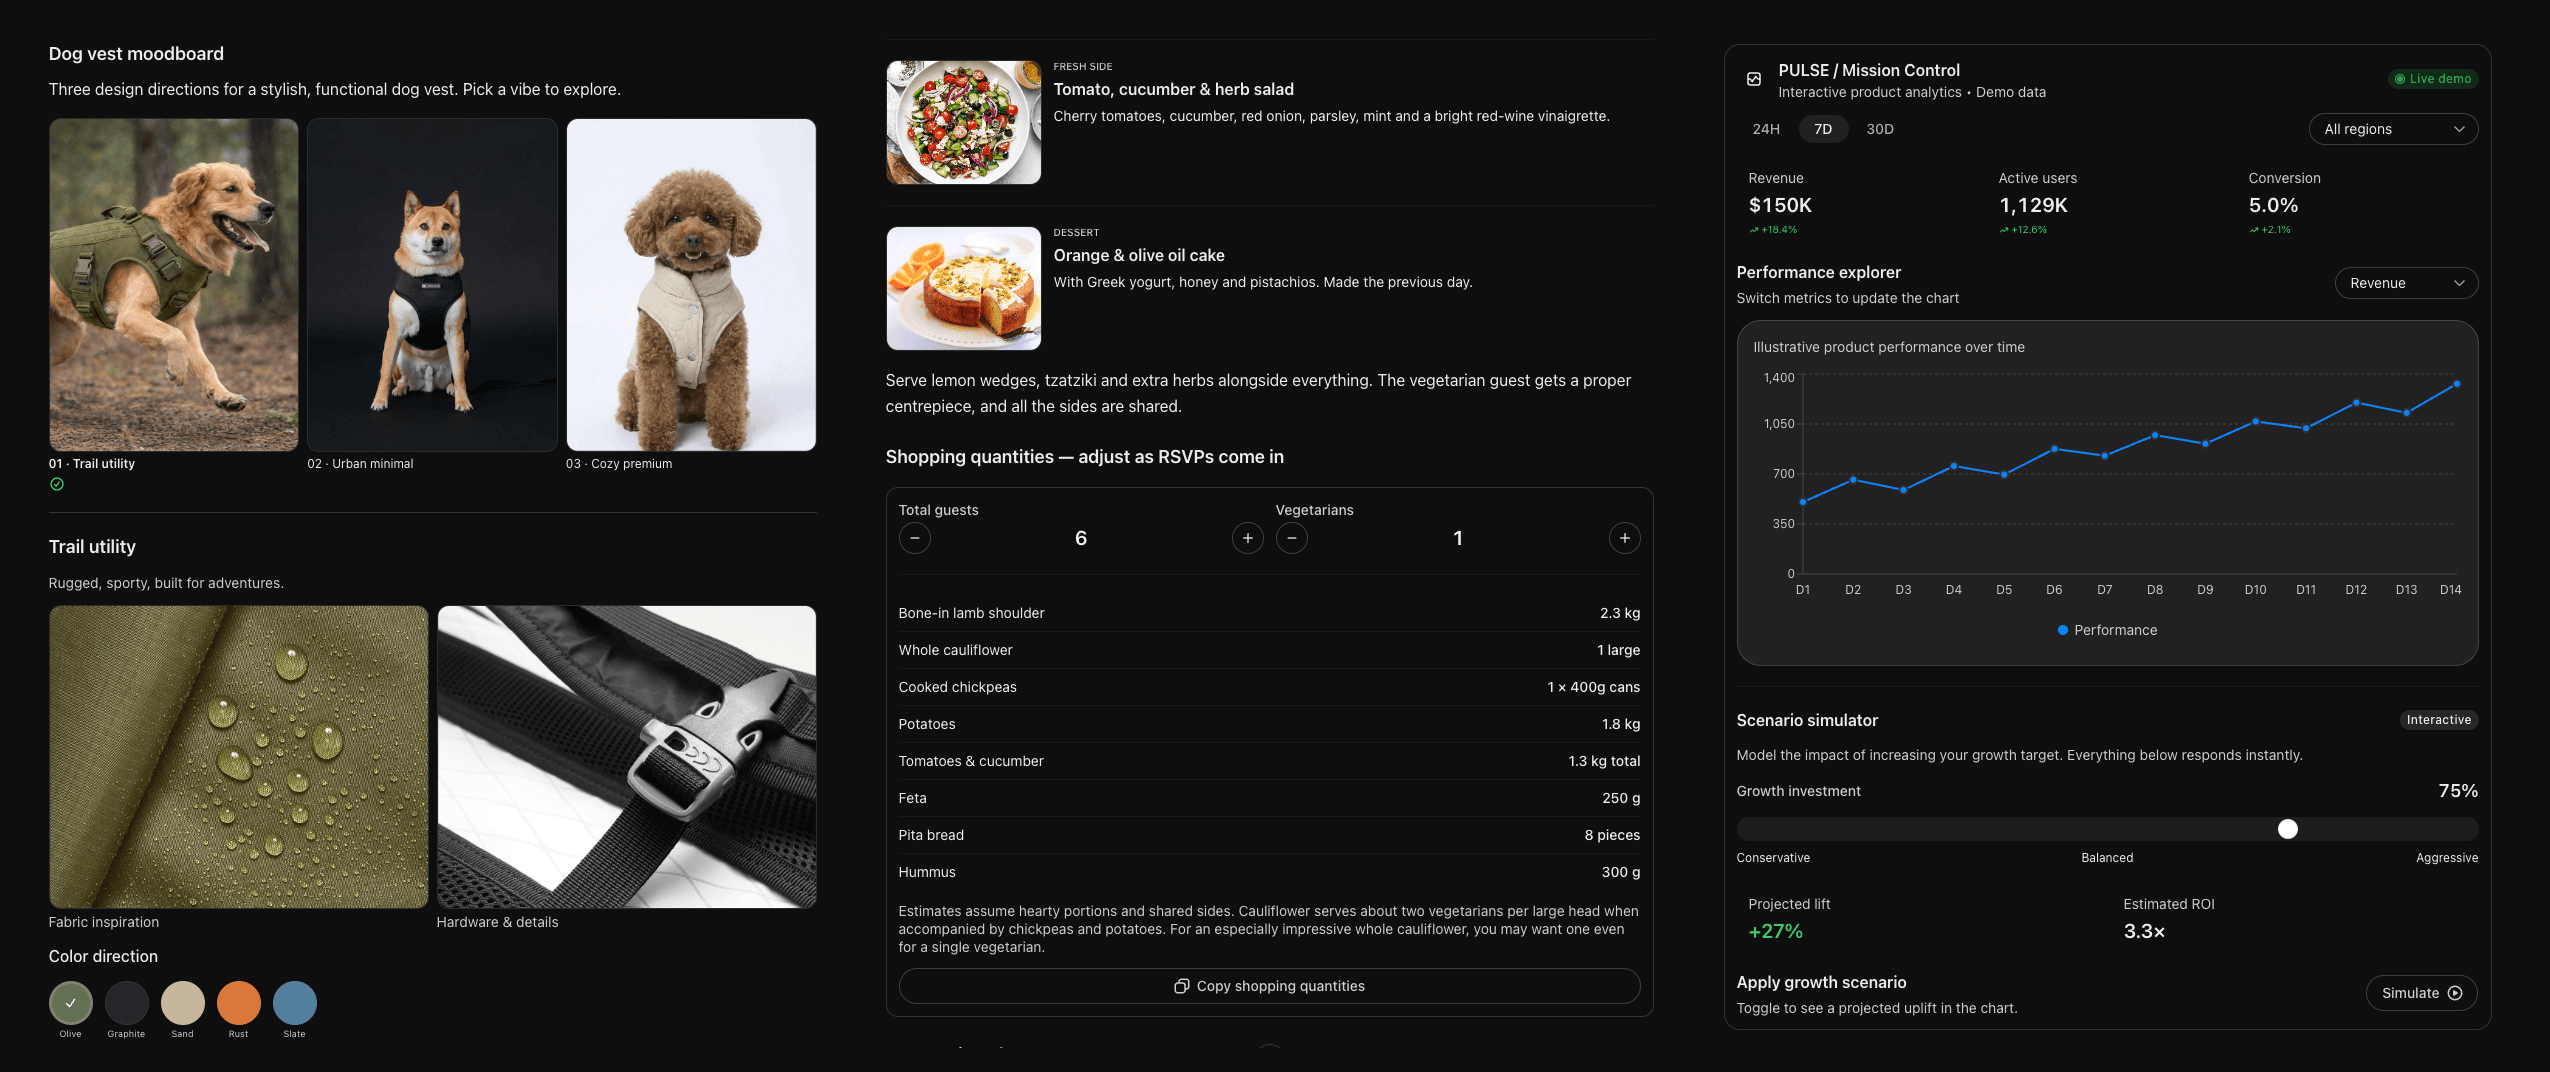Click the Estimated ROI 3.3× value
The image size is (2550, 1072).
(x=2144, y=931)
